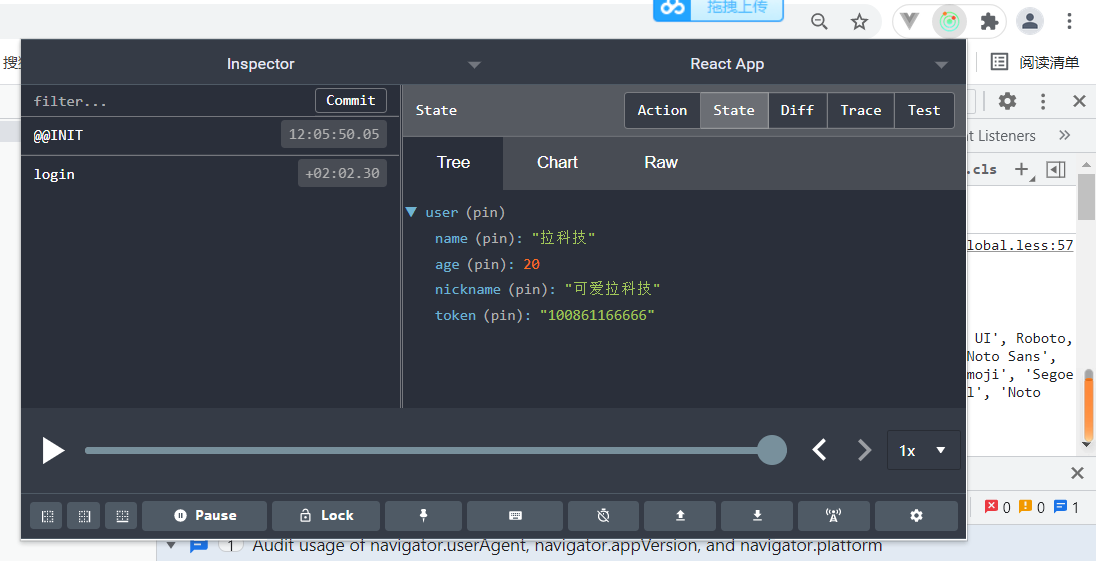Viewport: 1096px width, 561px height.
Task: Click the age value 20
Action: coord(531,264)
